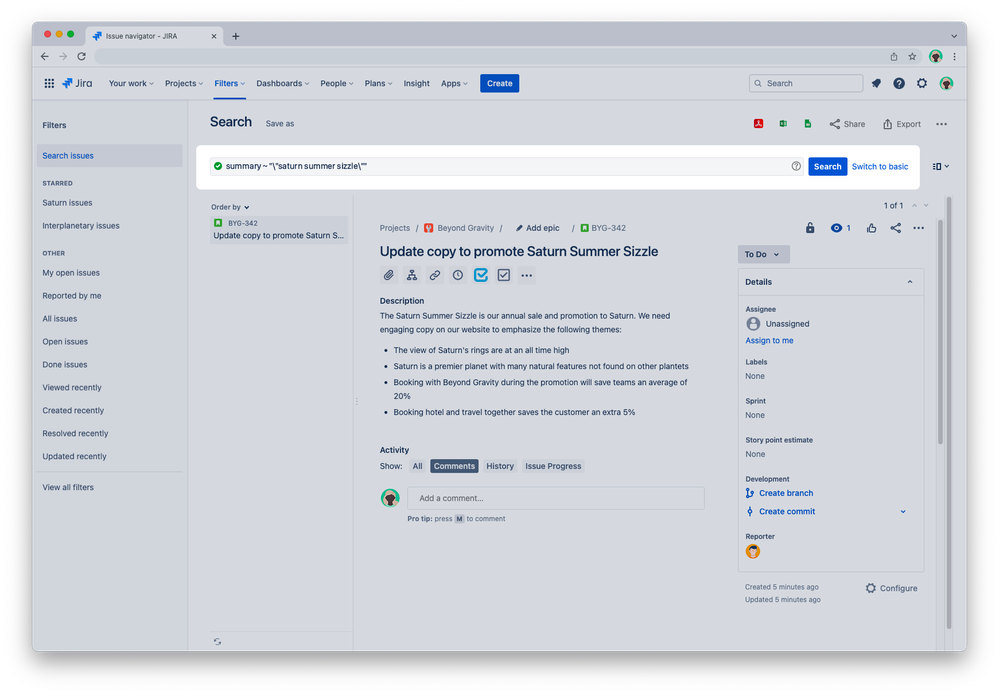Screen dimensions: 999x694
Task: Open issue actions ellipsis menu
Action: 918,228
